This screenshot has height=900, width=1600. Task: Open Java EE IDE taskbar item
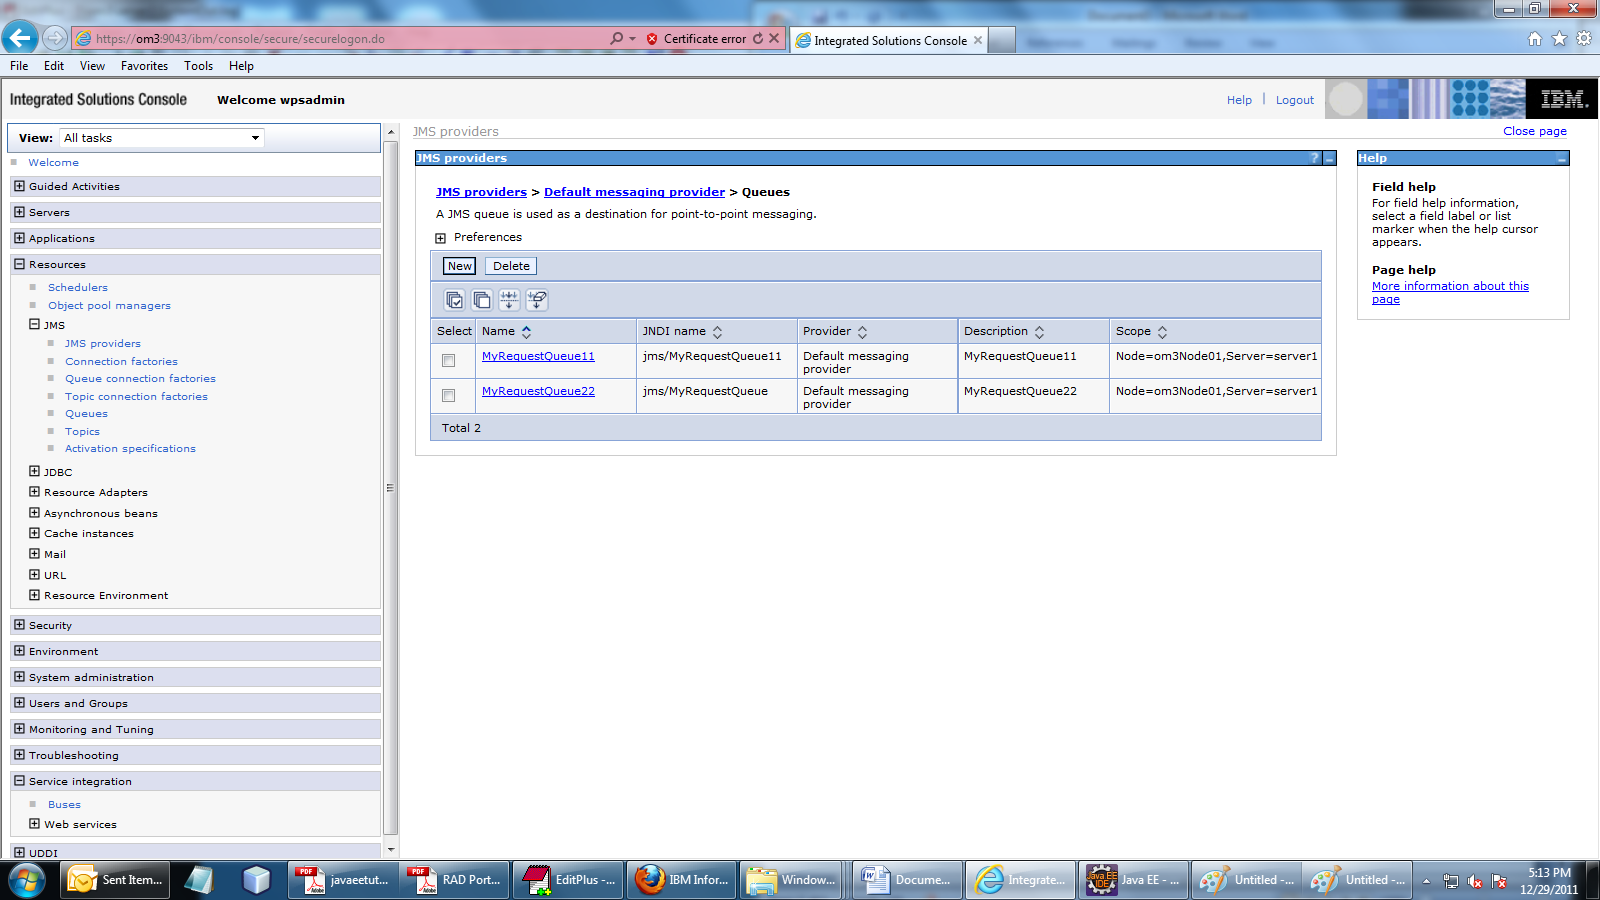(1134, 880)
